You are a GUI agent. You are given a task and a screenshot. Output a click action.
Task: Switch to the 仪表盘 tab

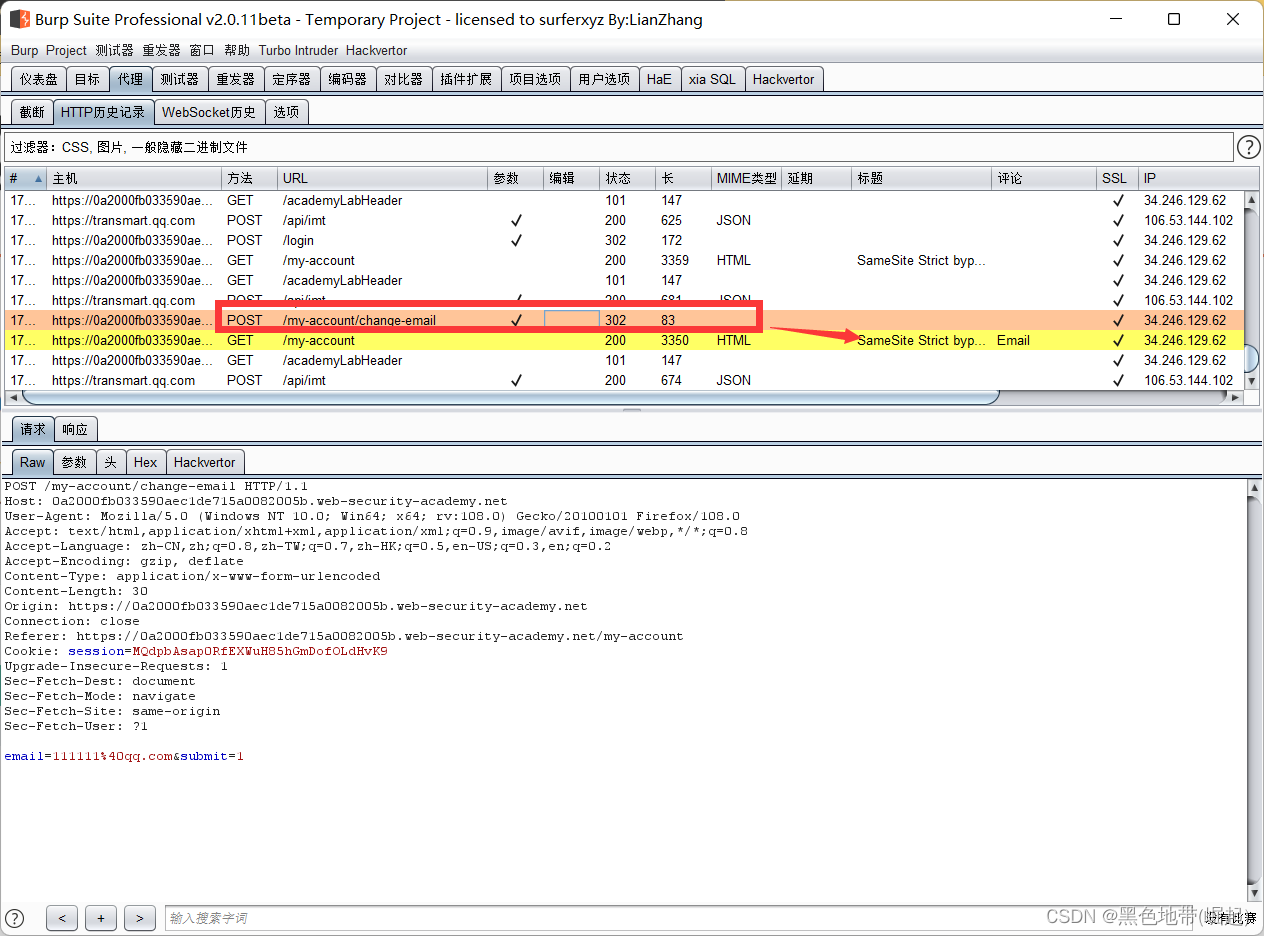pyautogui.click(x=39, y=79)
